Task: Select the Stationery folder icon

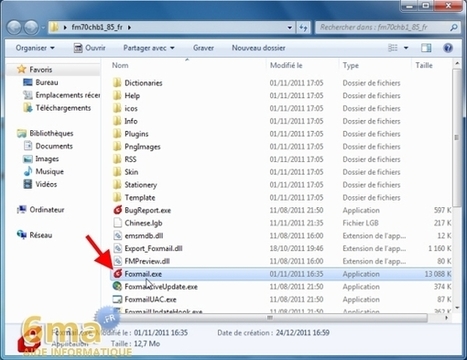Action: pyautogui.click(x=117, y=185)
